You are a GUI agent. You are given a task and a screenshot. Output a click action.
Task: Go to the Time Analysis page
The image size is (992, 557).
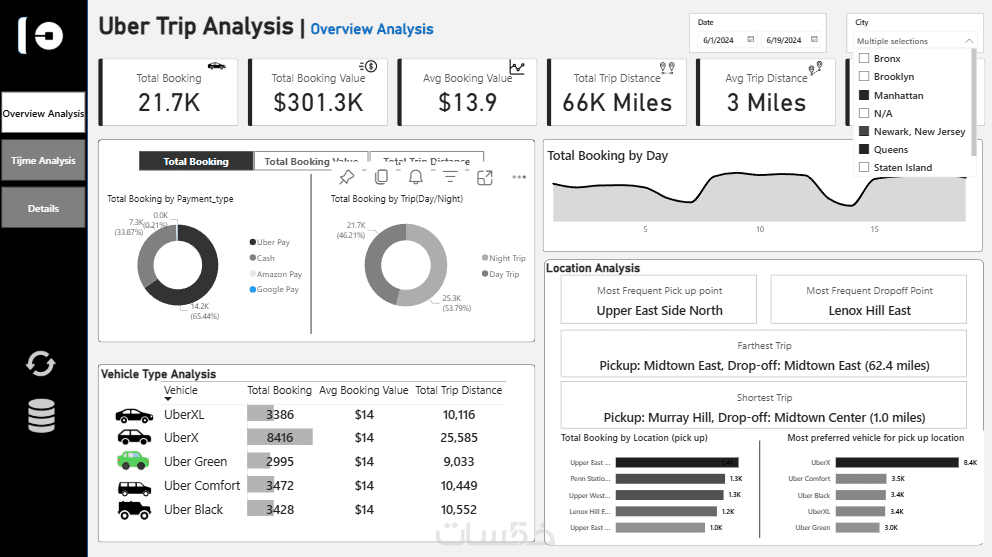(x=43, y=161)
